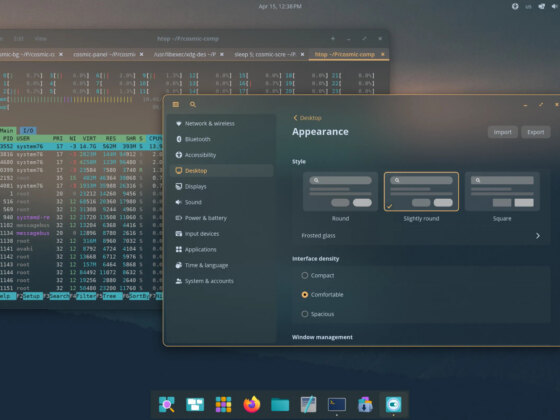Select the htop systemd-re process row
The height and width of the screenshot is (420, 560).
81,217
